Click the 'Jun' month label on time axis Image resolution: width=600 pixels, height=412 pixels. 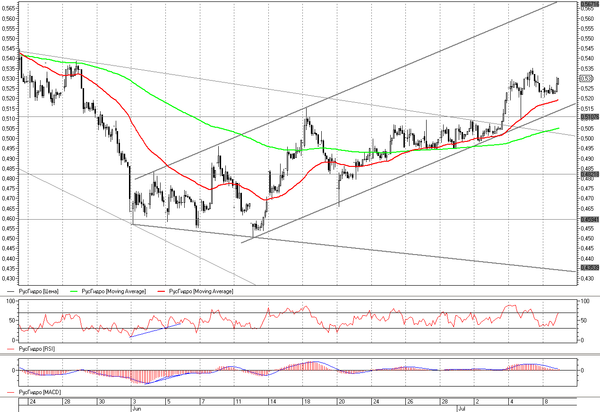137,409
